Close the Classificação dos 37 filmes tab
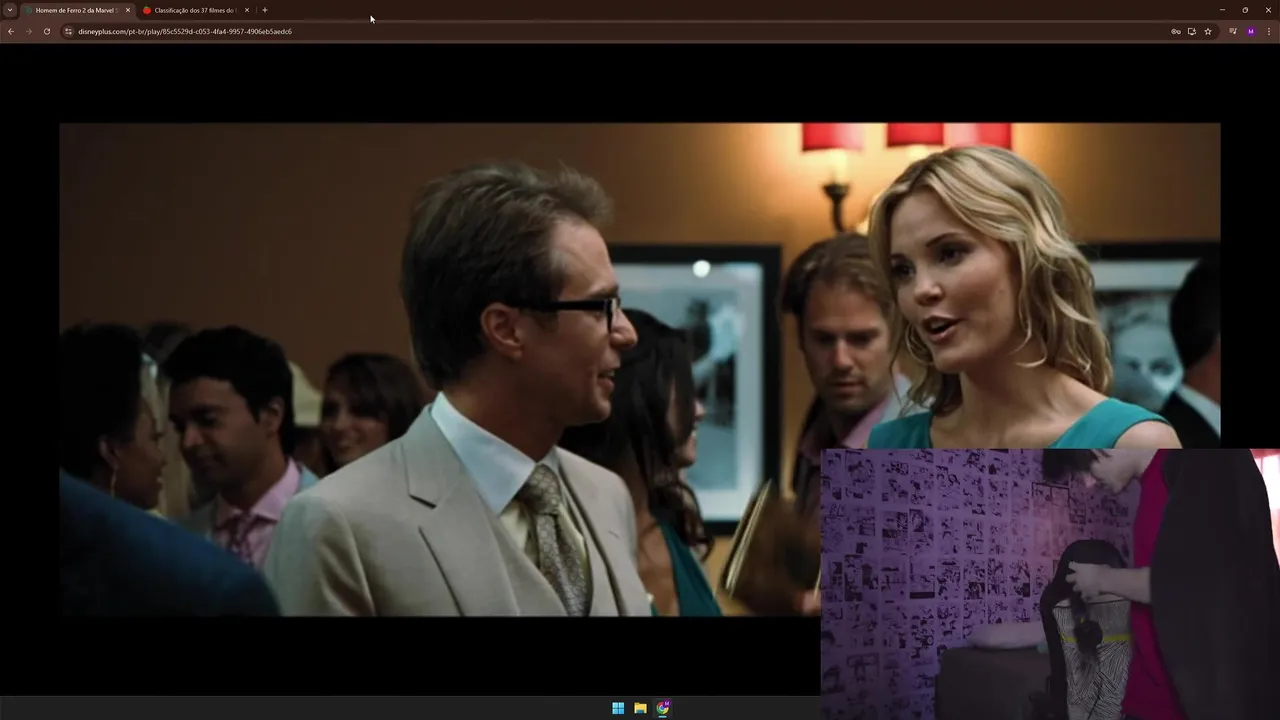 click(247, 10)
